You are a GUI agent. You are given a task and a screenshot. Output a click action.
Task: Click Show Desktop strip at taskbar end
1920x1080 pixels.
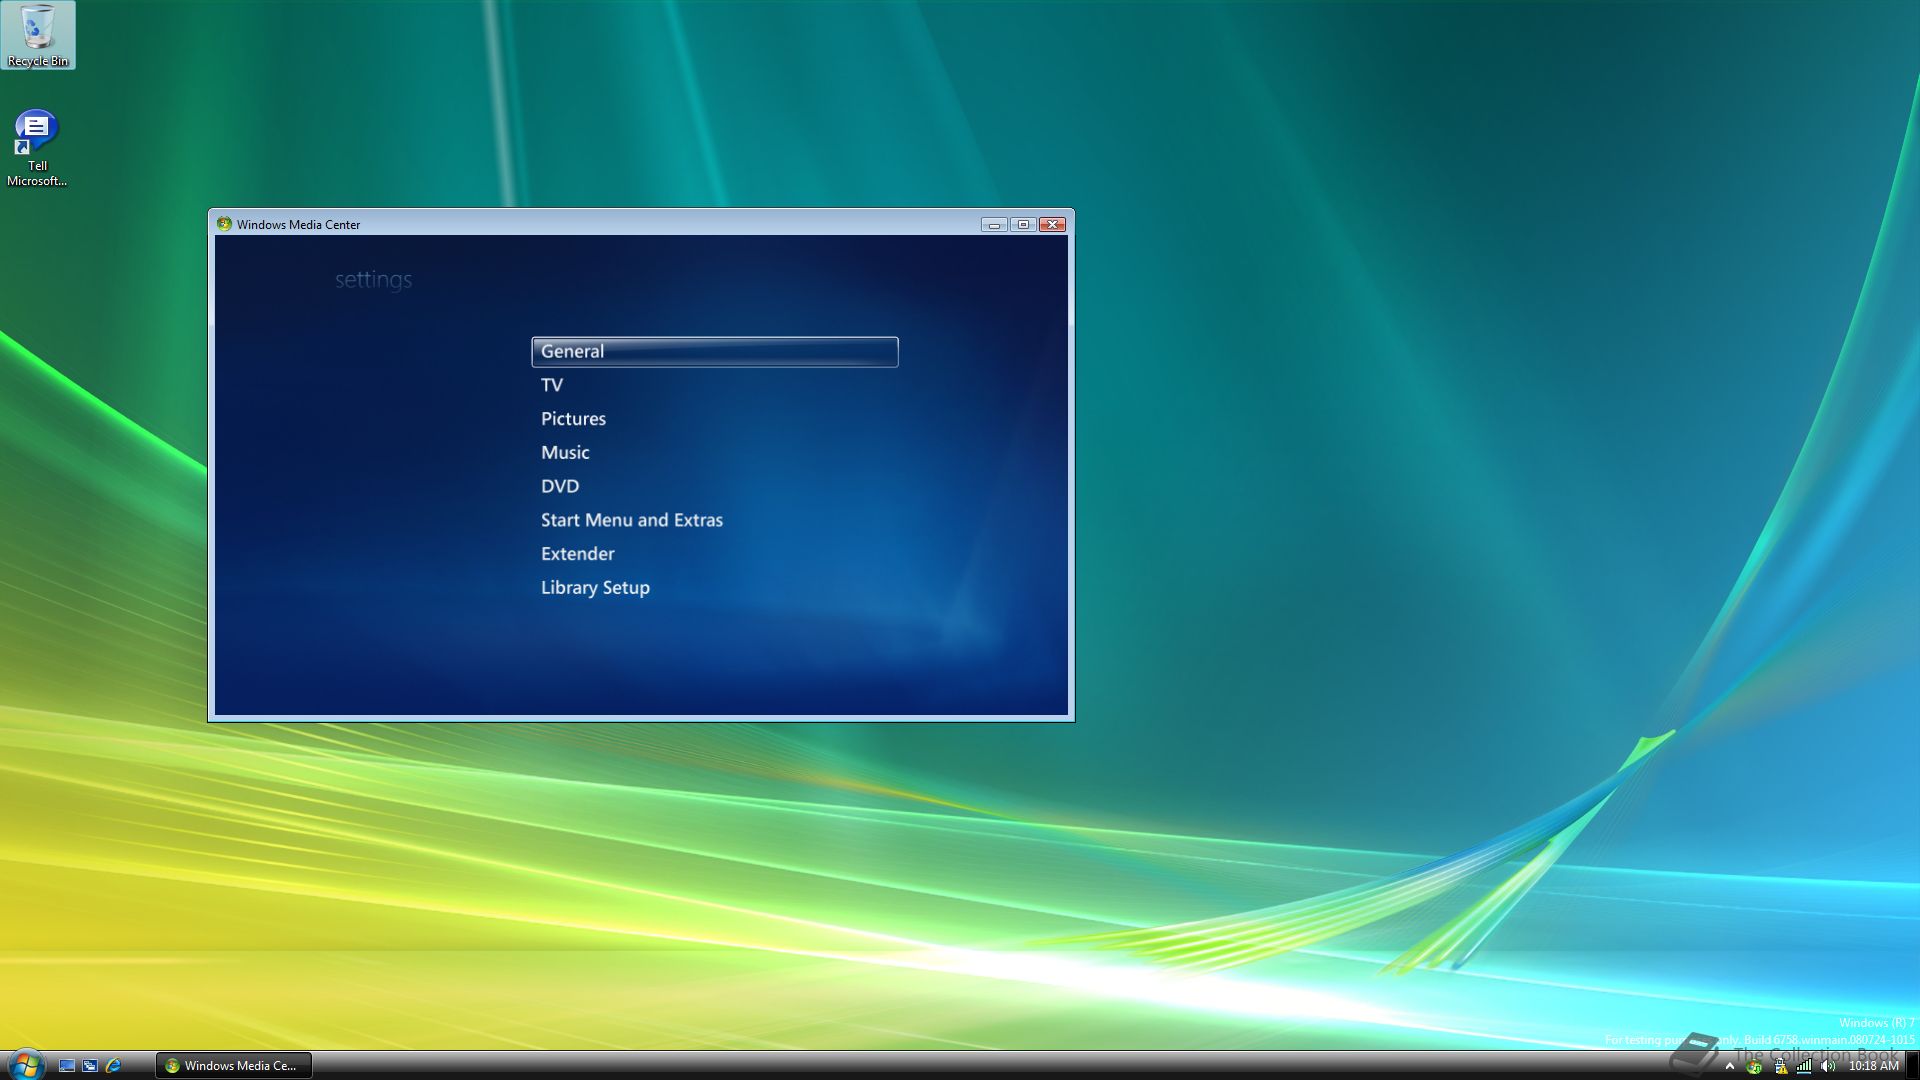pyautogui.click(x=1913, y=1066)
